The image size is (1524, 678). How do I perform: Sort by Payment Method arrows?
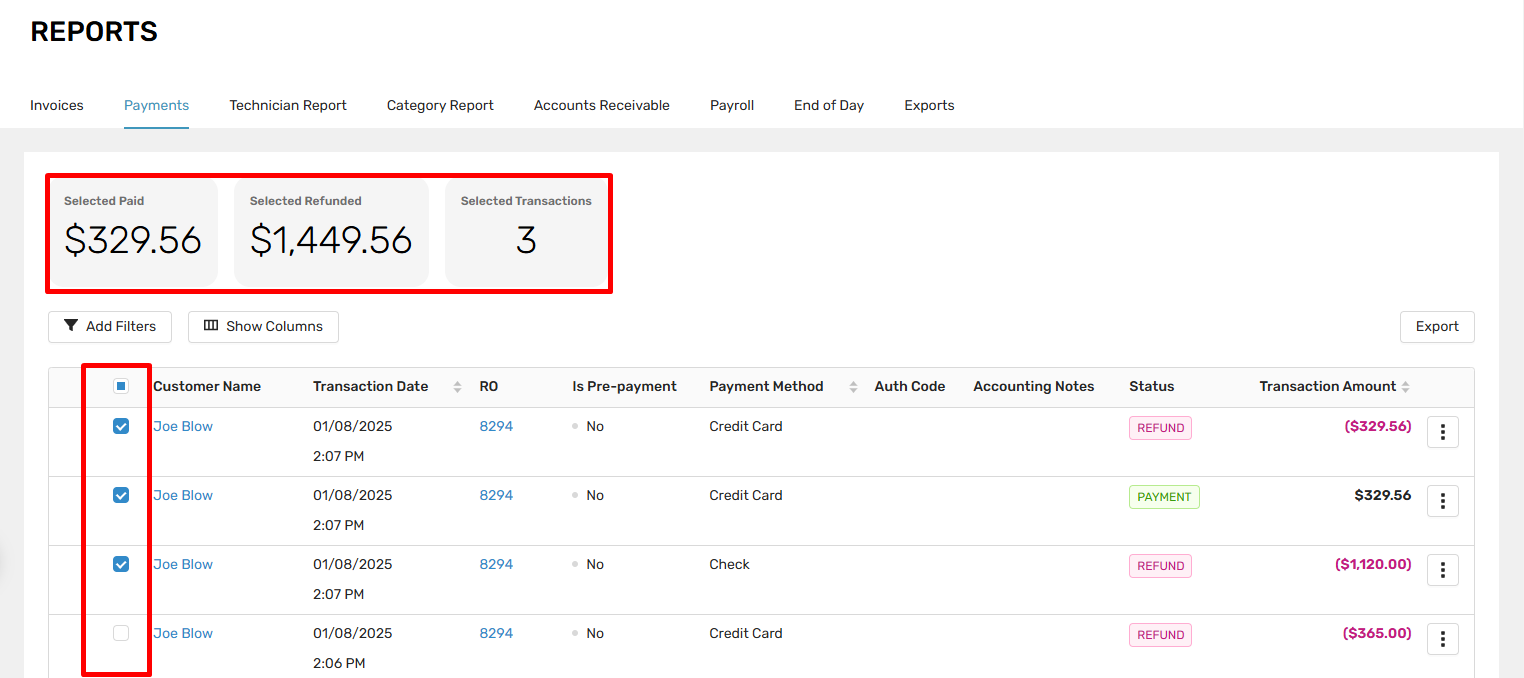click(x=853, y=387)
